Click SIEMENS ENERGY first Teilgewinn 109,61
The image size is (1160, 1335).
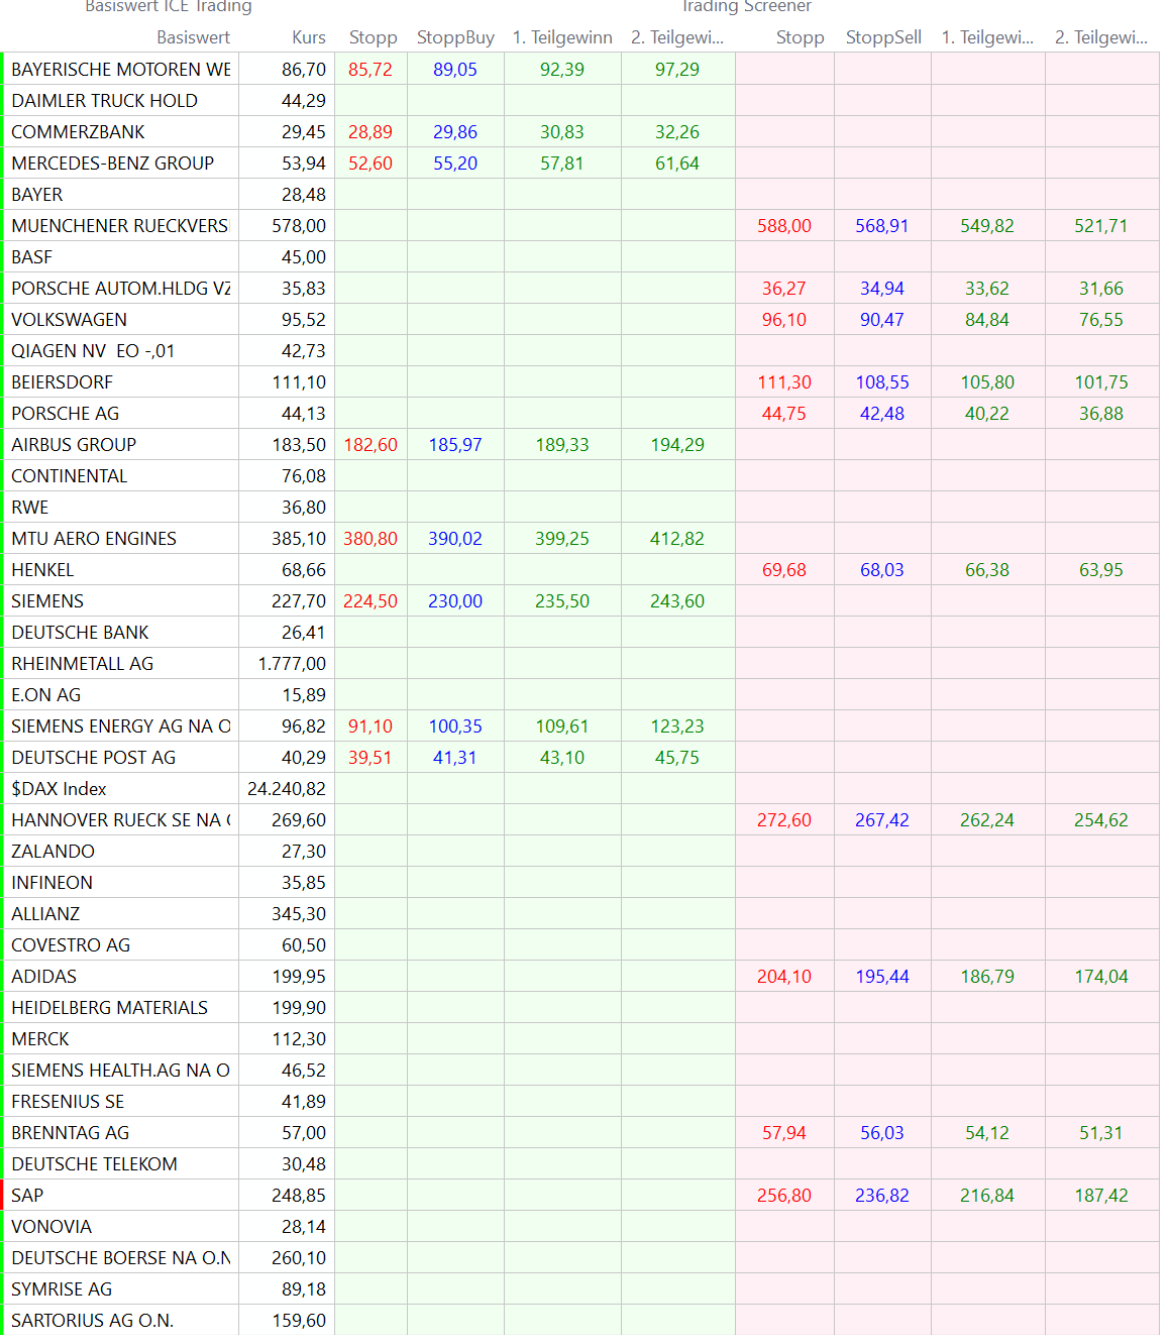[x=562, y=726]
